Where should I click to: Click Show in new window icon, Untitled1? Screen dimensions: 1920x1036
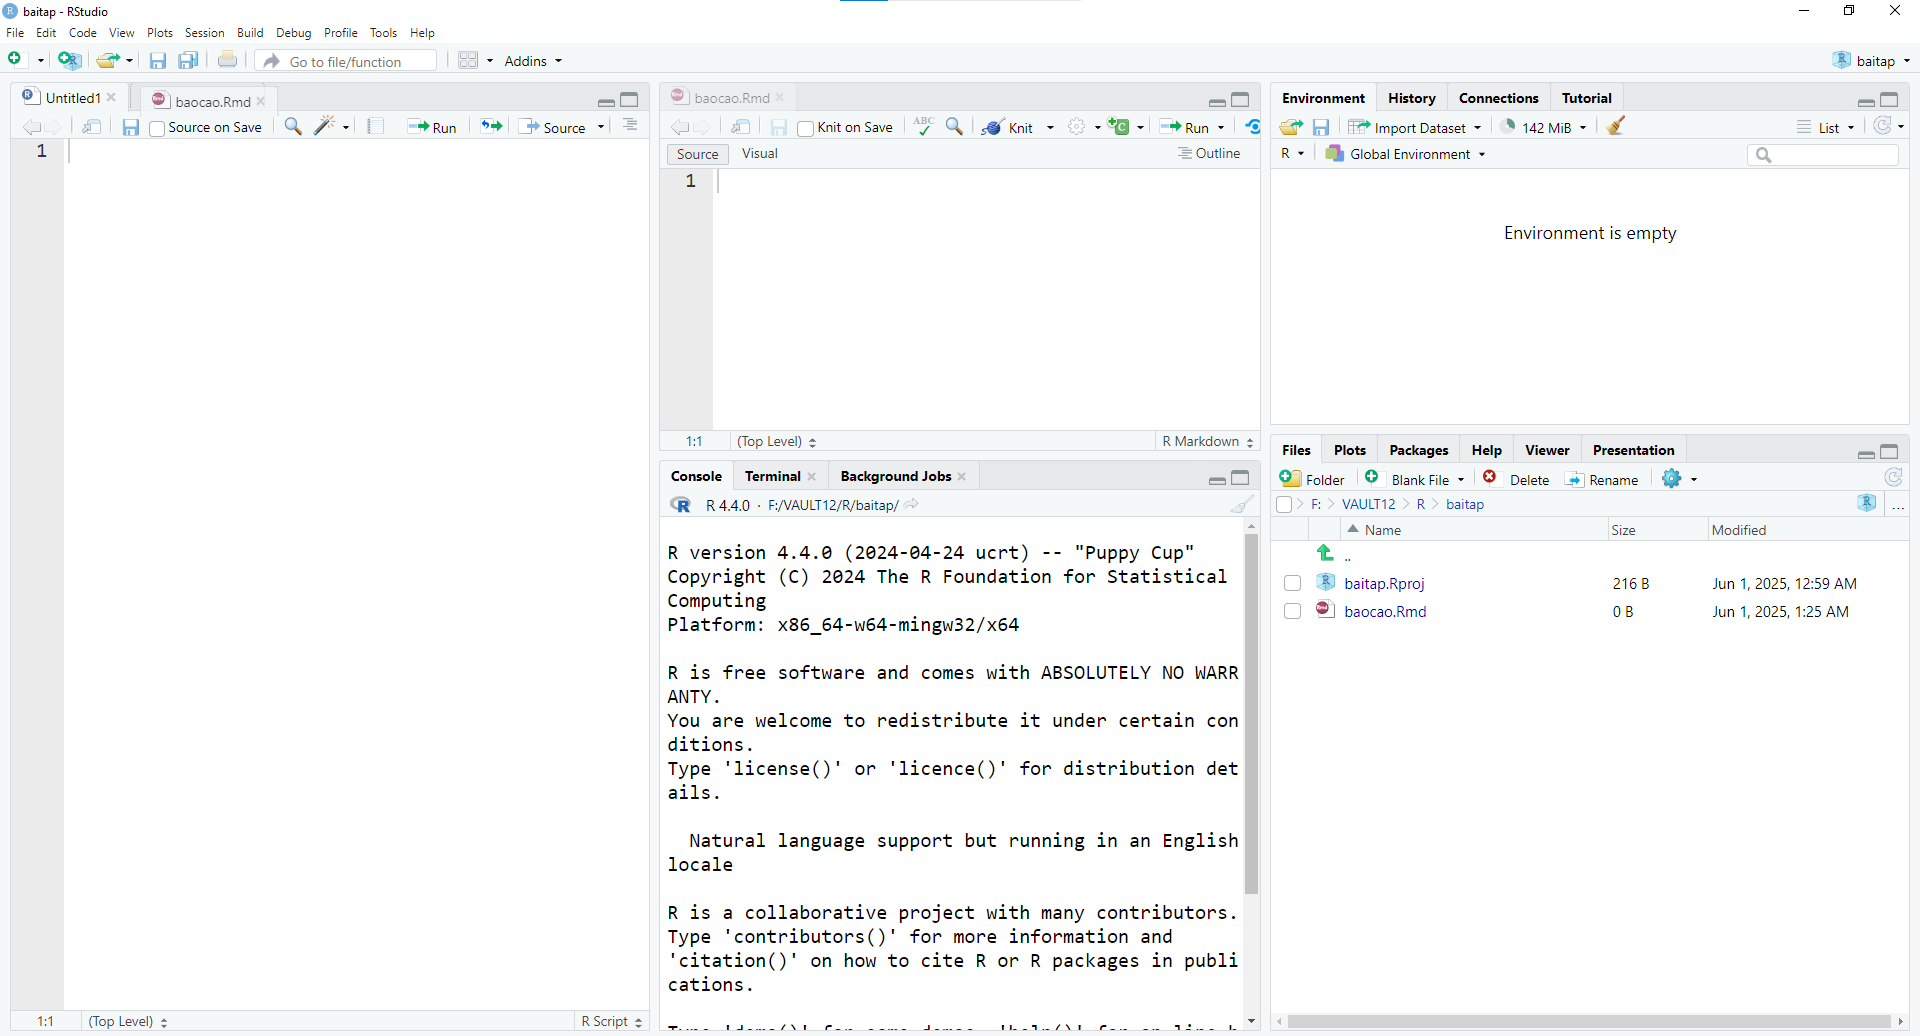tap(92, 126)
